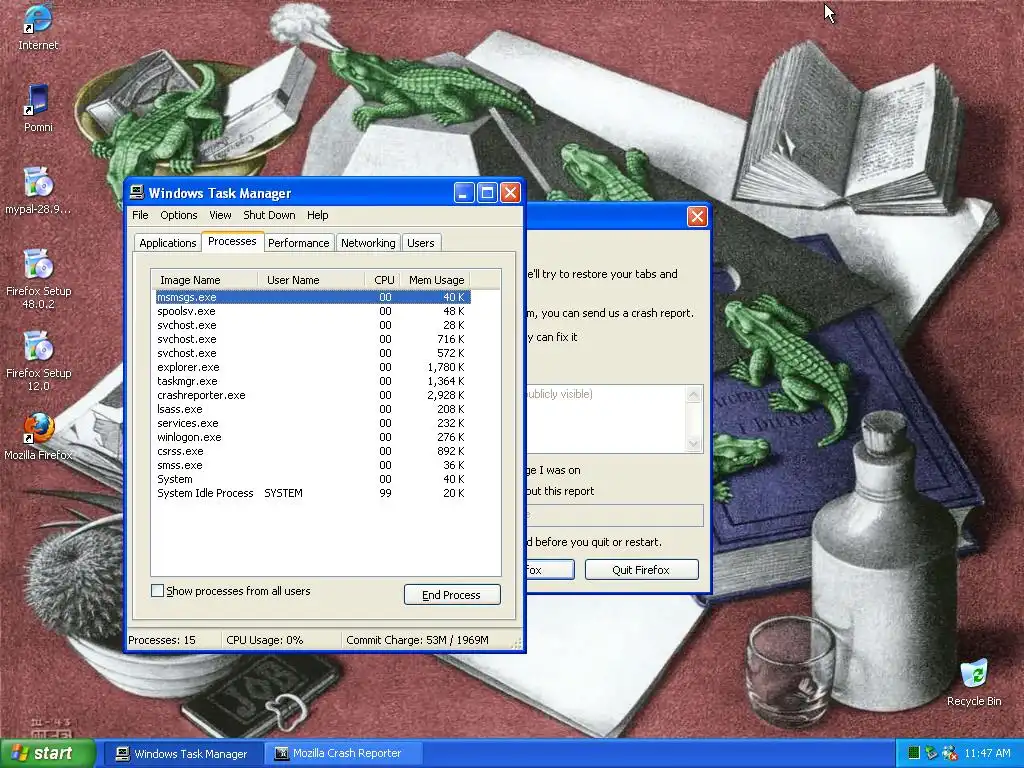Click the Task Manager title bar icon
The image size is (1024, 768).
136,193
